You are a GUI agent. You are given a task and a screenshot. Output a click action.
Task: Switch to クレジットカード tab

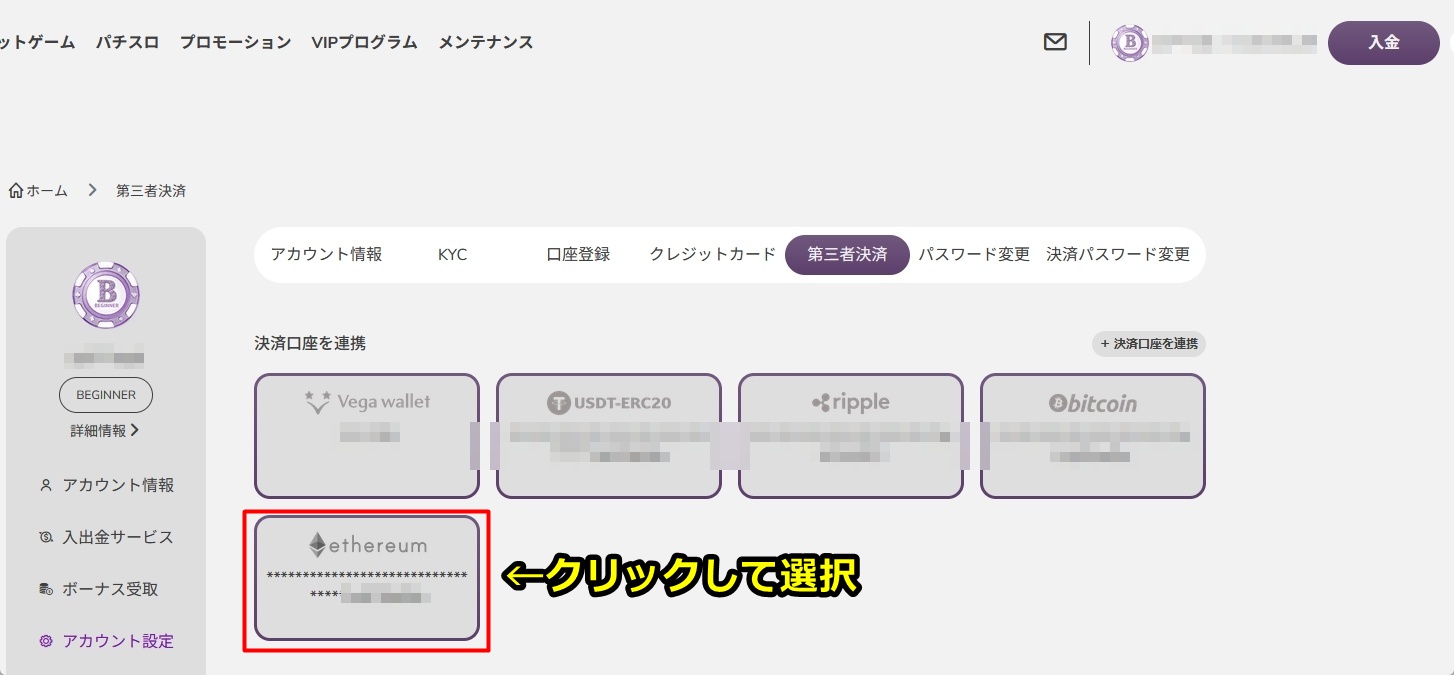712,254
